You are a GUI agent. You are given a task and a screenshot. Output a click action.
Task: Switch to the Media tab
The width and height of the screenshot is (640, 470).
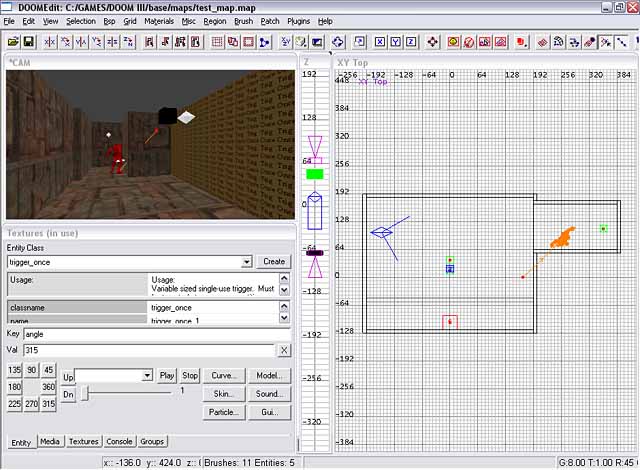coord(50,441)
